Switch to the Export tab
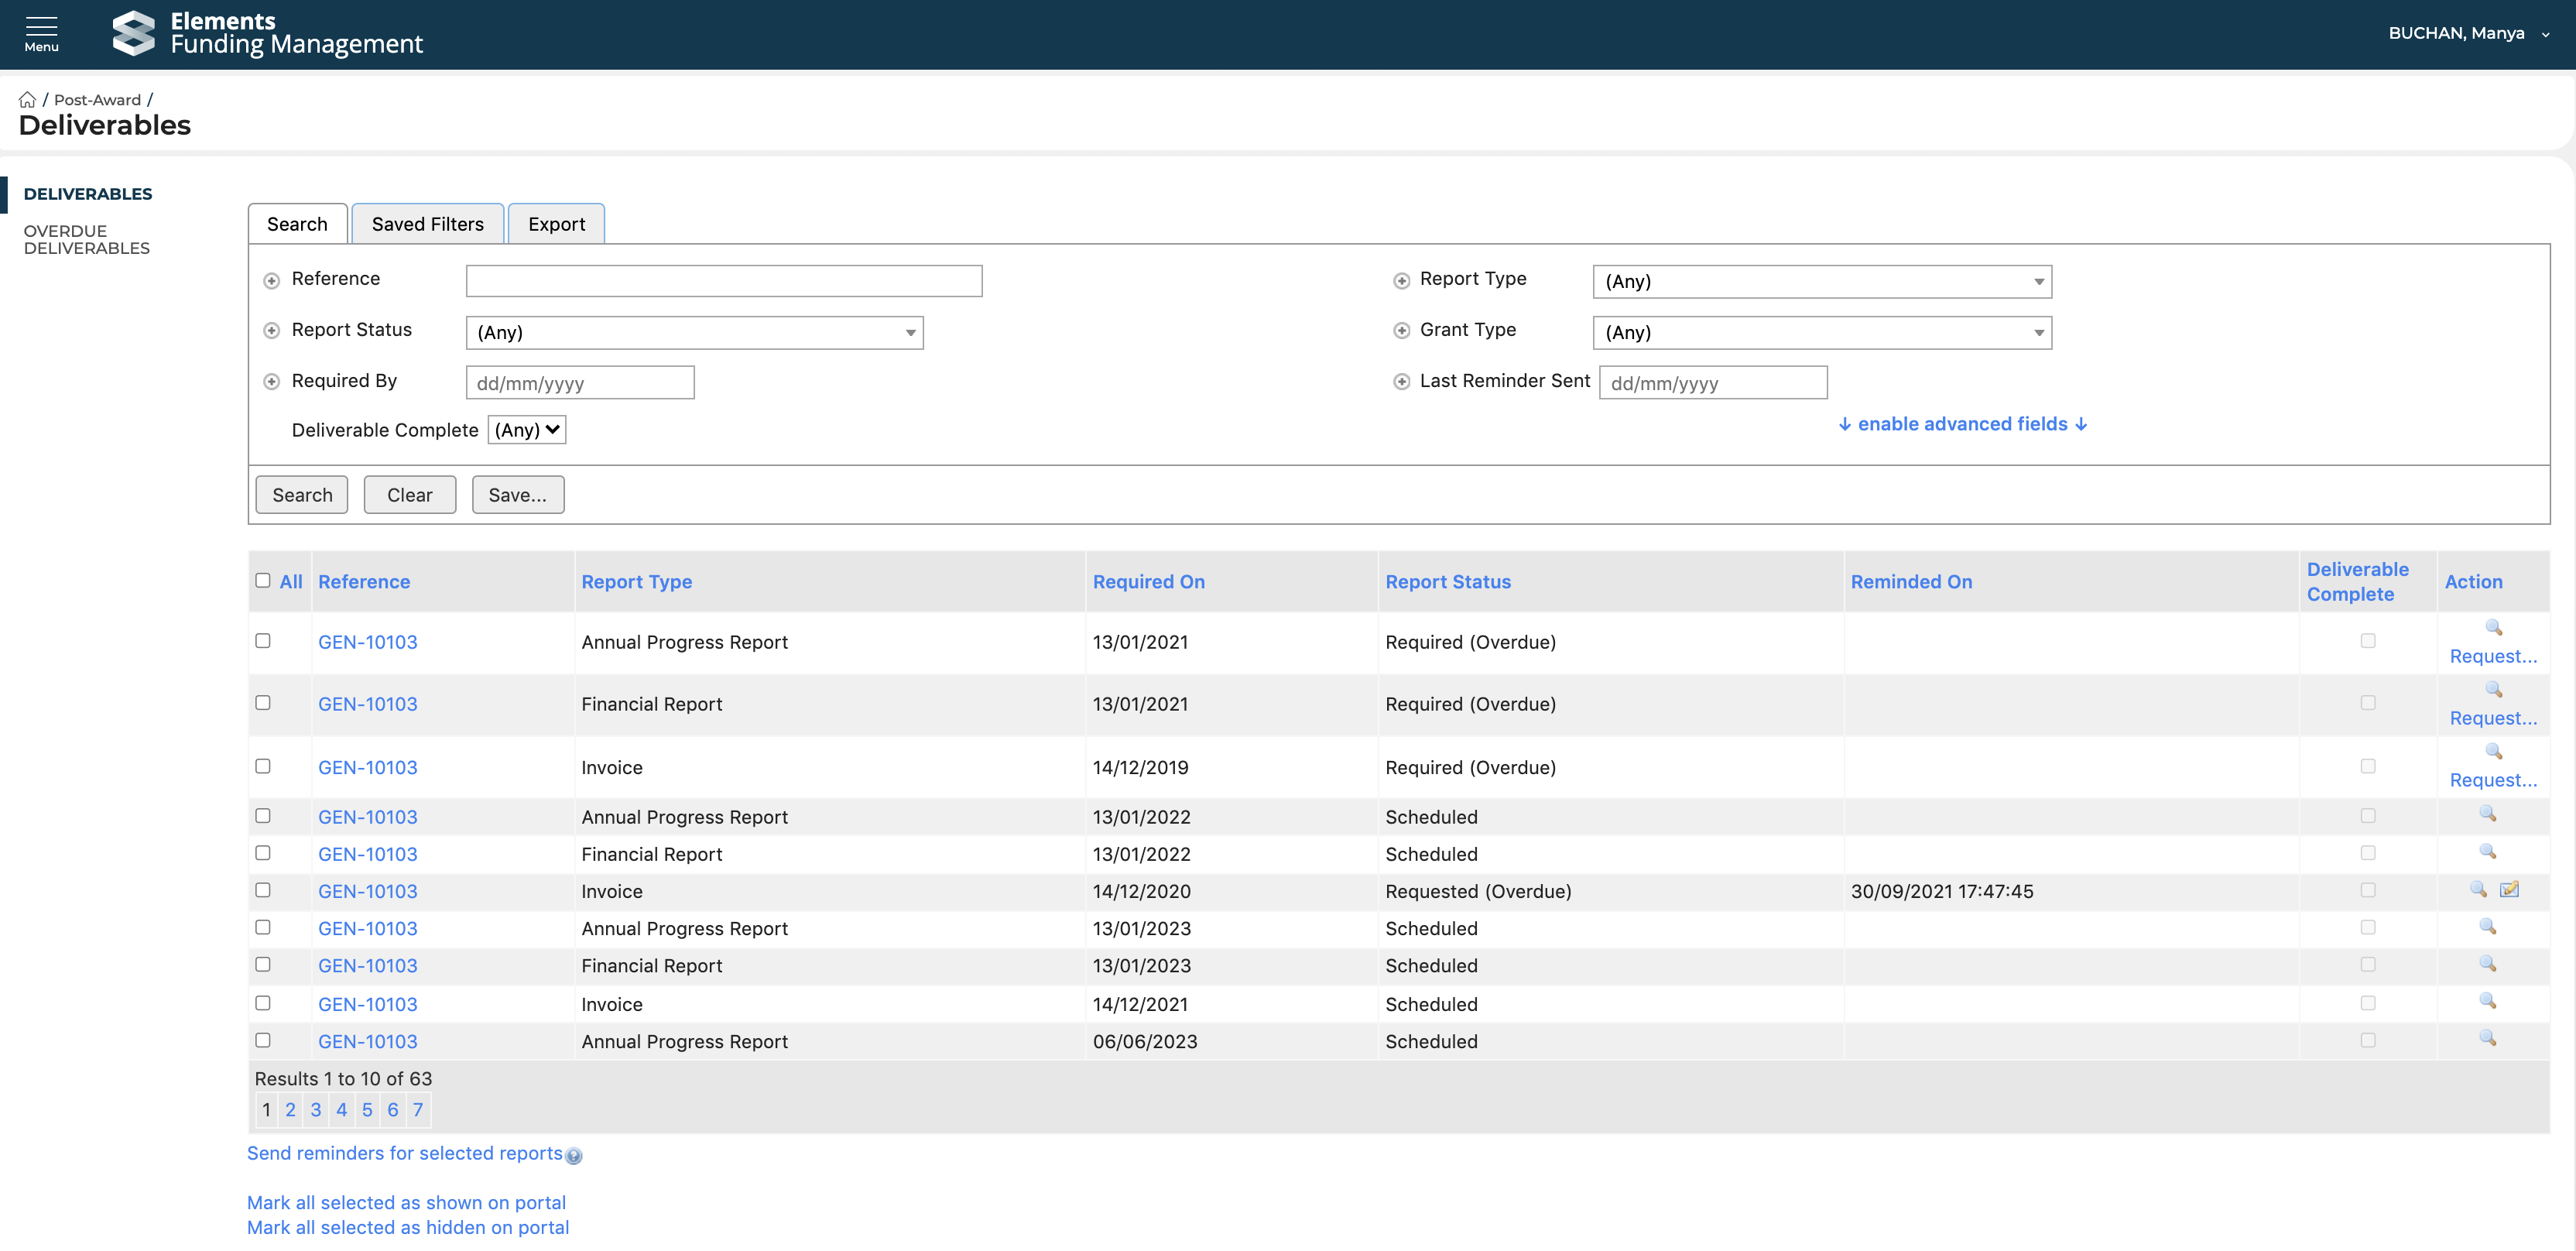 click(556, 224)
